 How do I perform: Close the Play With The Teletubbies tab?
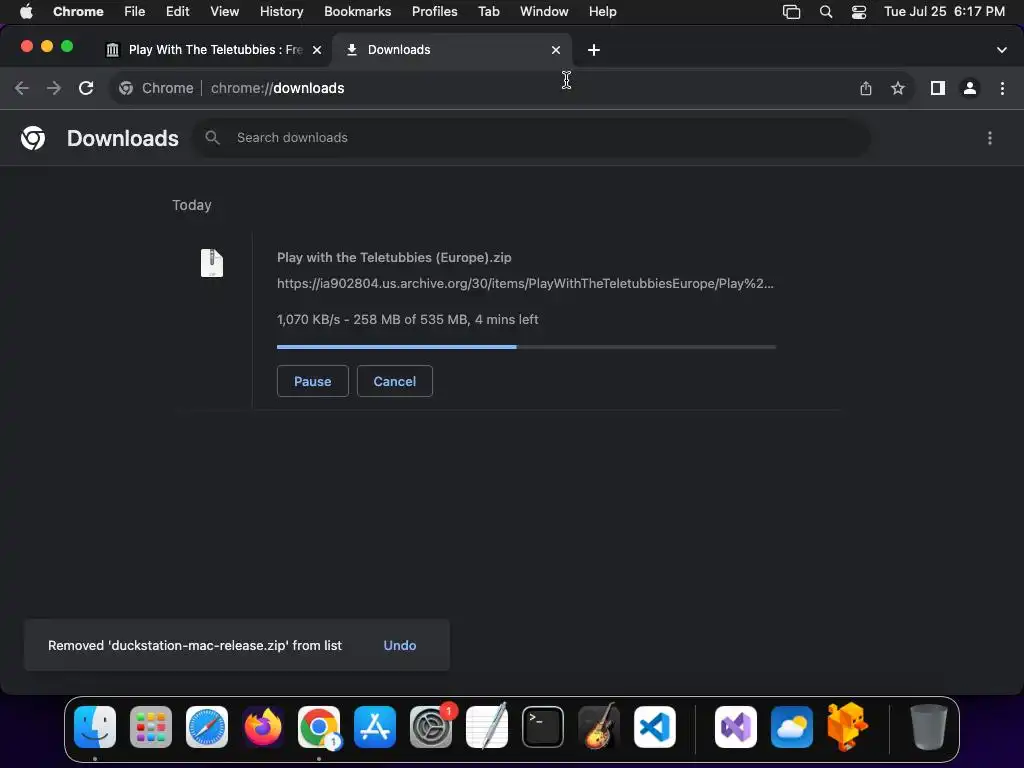[x=317, y=50]
